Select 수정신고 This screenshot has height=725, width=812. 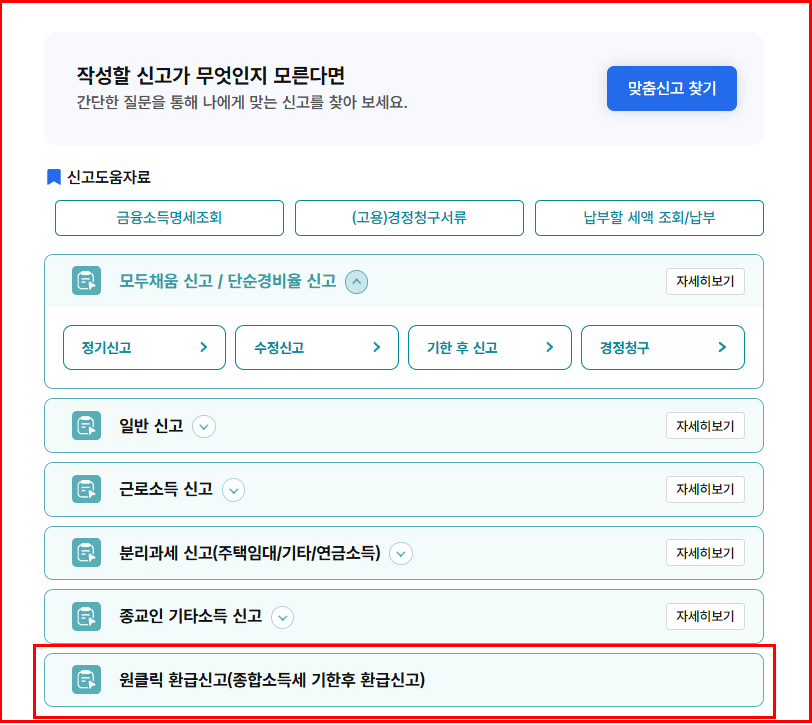317,347
